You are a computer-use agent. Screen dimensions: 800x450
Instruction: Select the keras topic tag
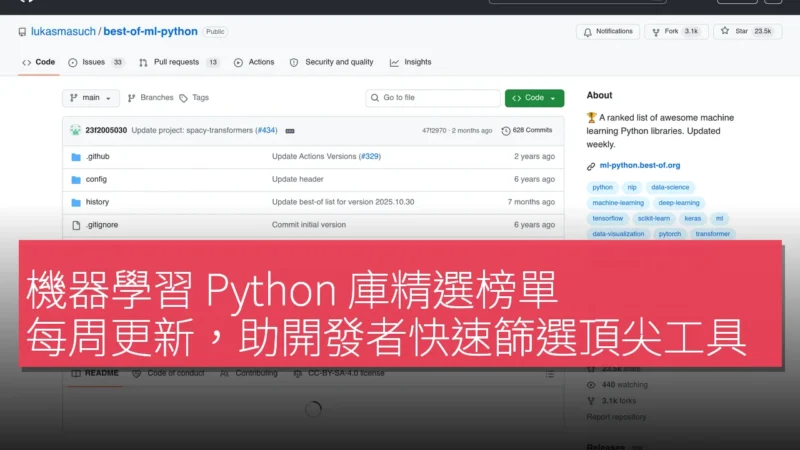[x=692, y=219]
